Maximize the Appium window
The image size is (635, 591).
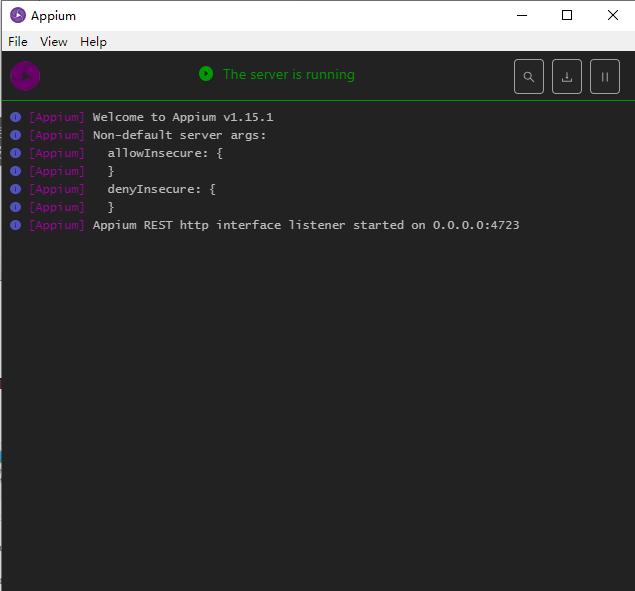tap(567, 15)
